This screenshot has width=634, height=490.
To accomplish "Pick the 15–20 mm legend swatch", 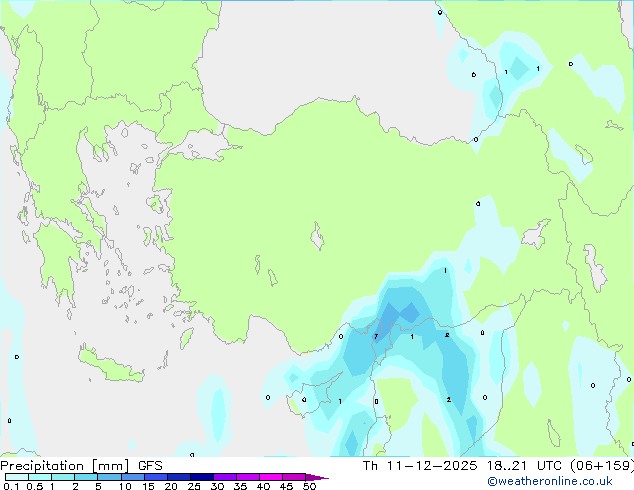I will (x=155, y=477).
